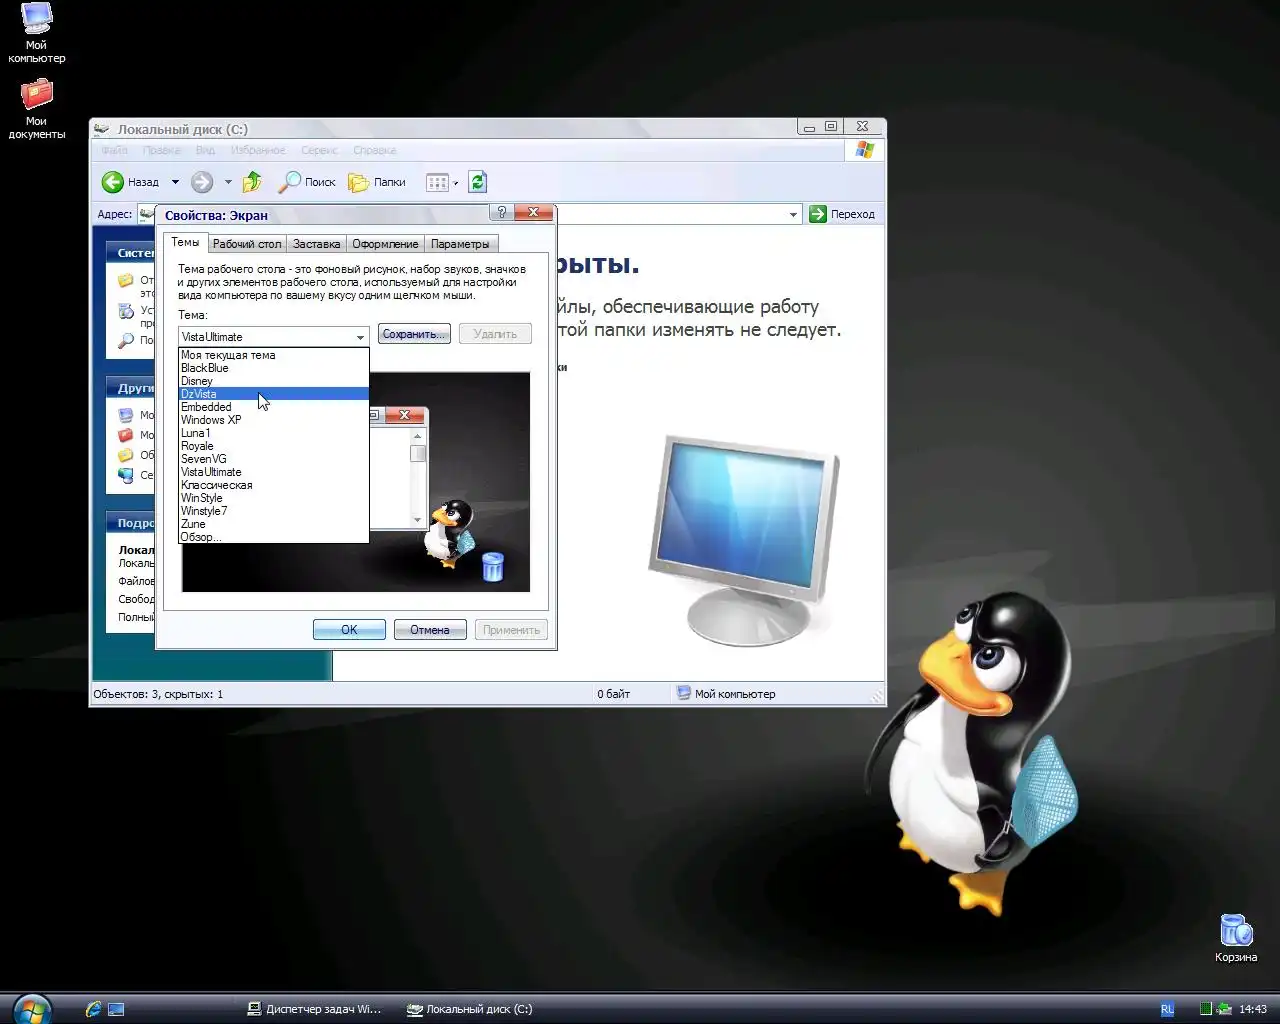Open the Параметры tab
Image resolution: width=1280 pixels, height=1024 pixels.
click(460, 244)
